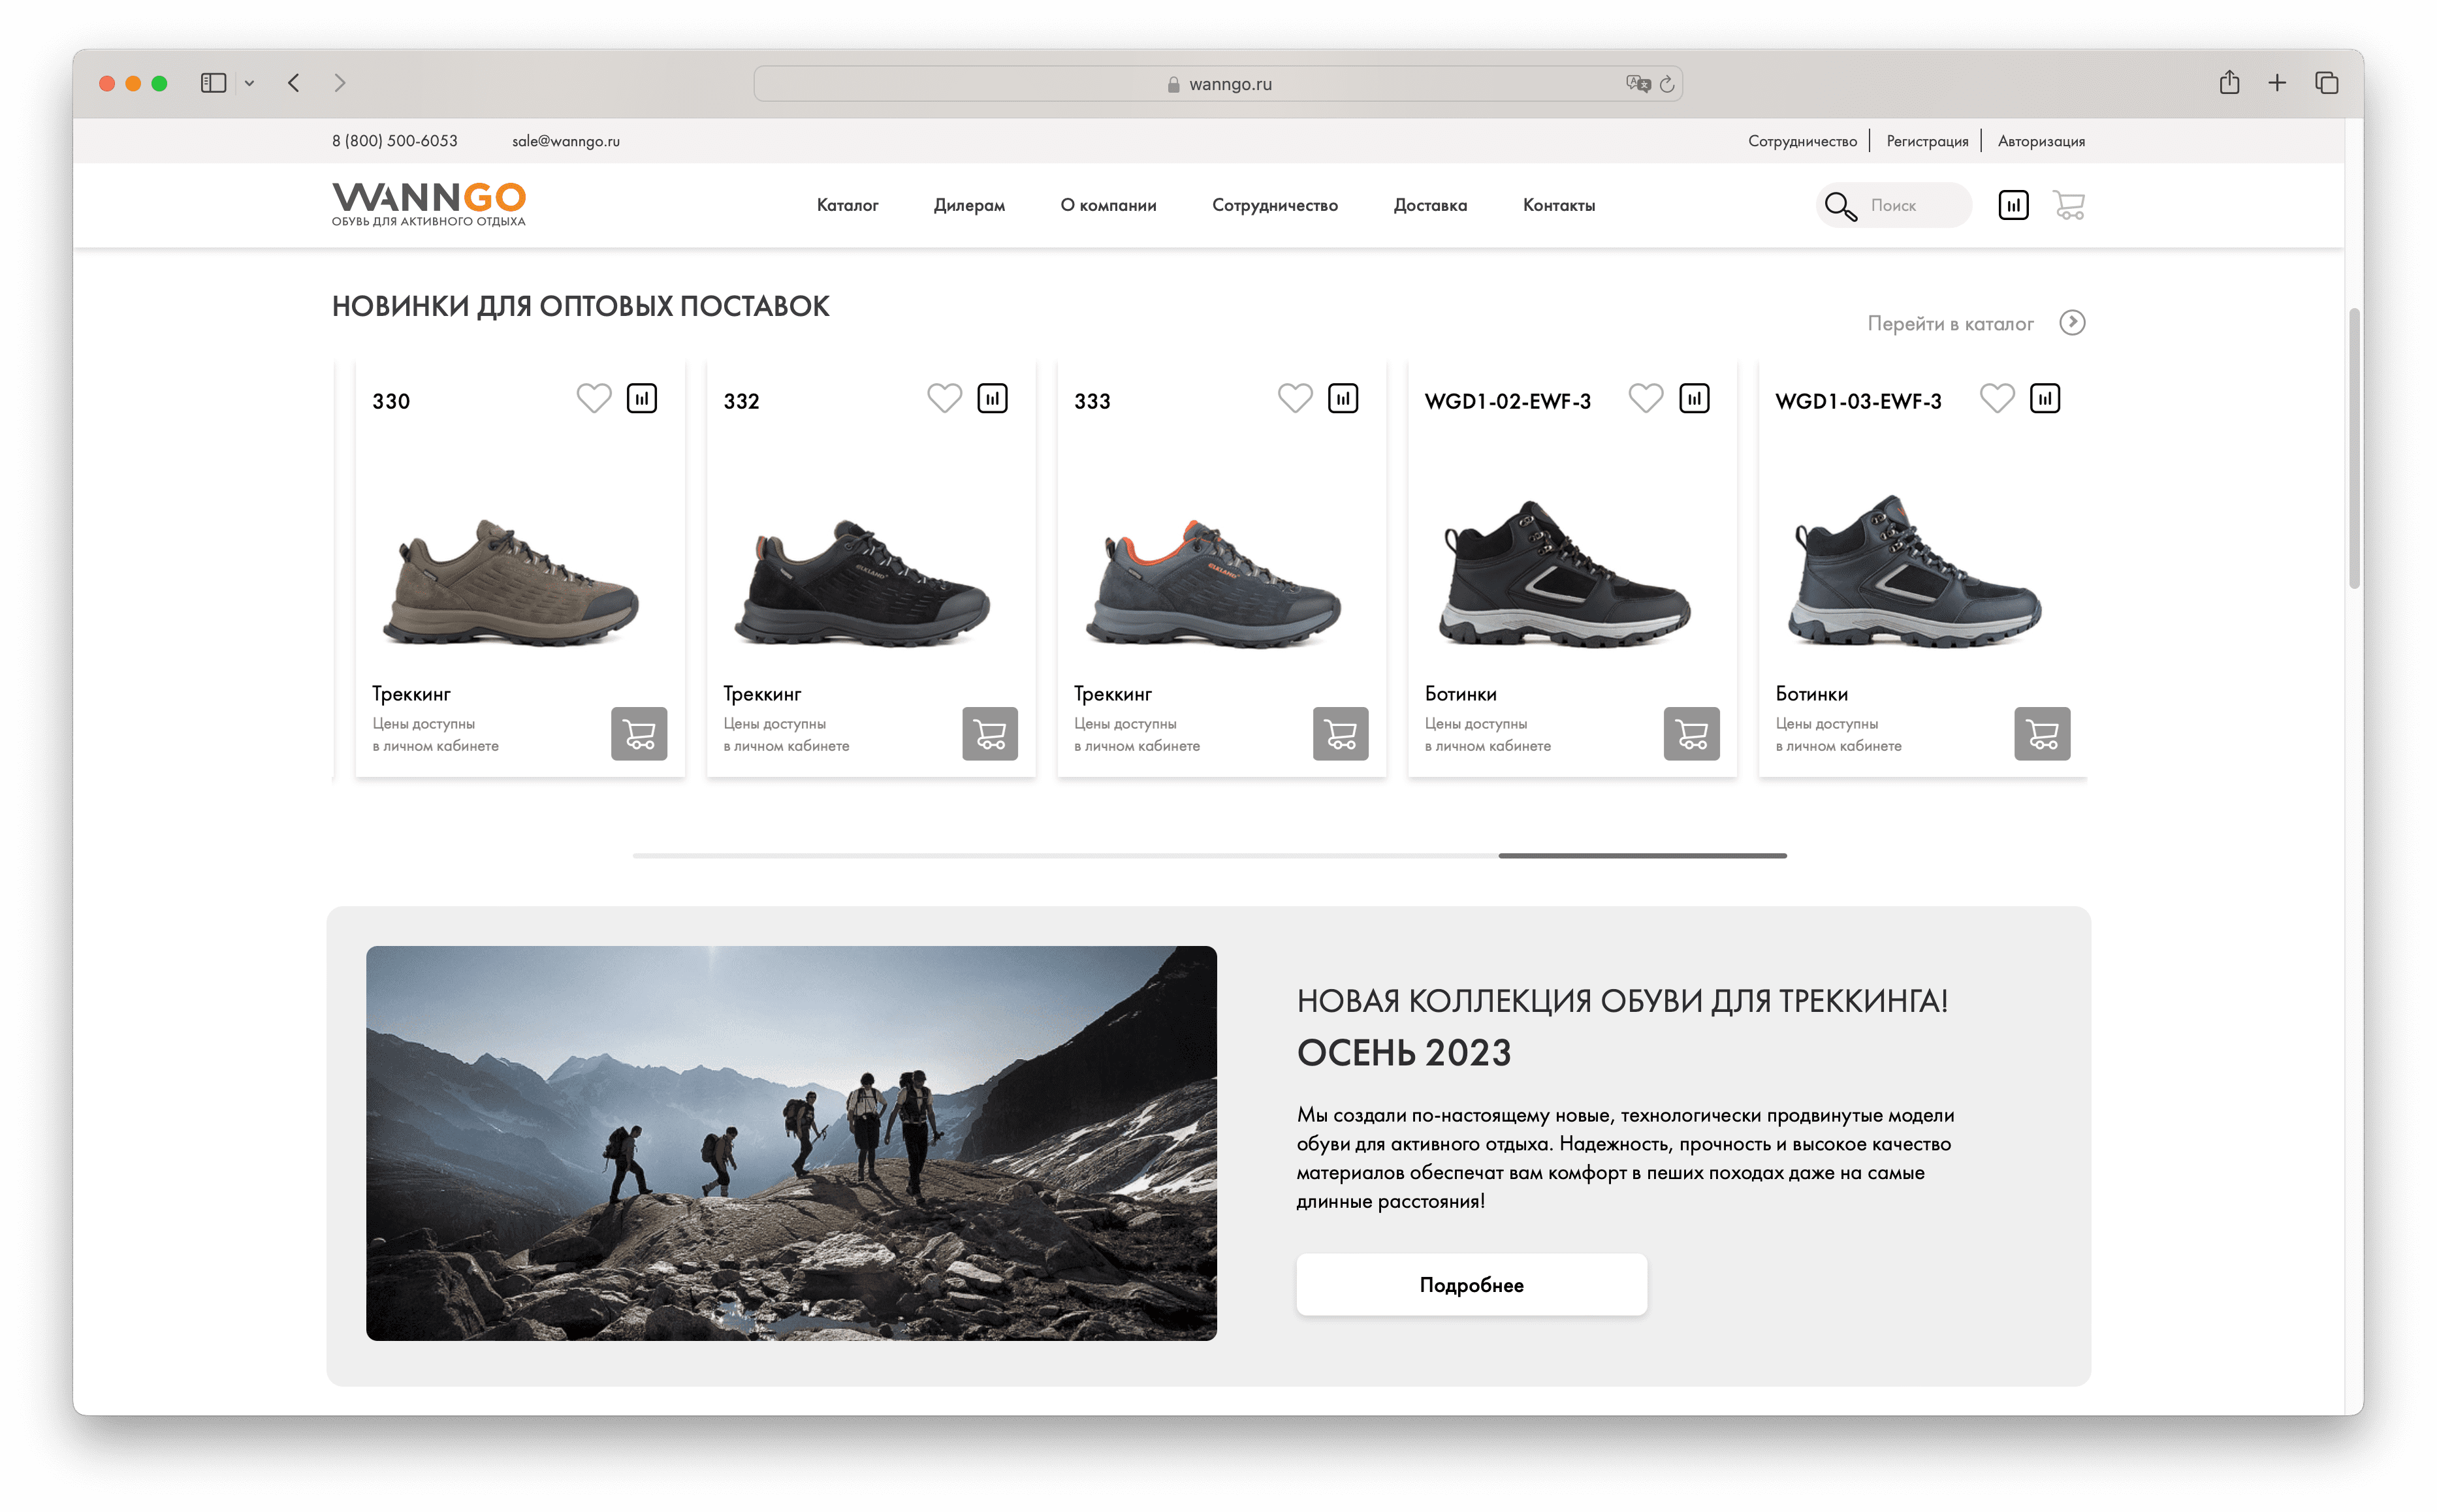Click the product carousel scroll indicator

click(x=1642, y=855)
